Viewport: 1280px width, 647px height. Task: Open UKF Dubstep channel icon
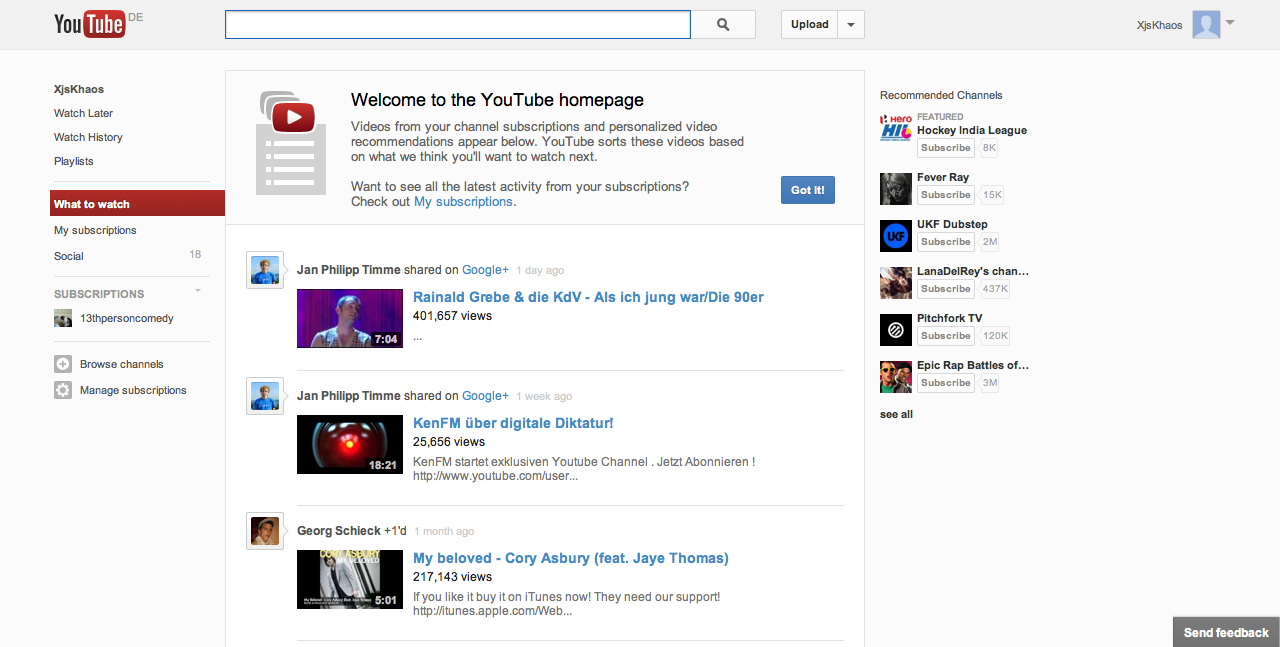[896, 236]
